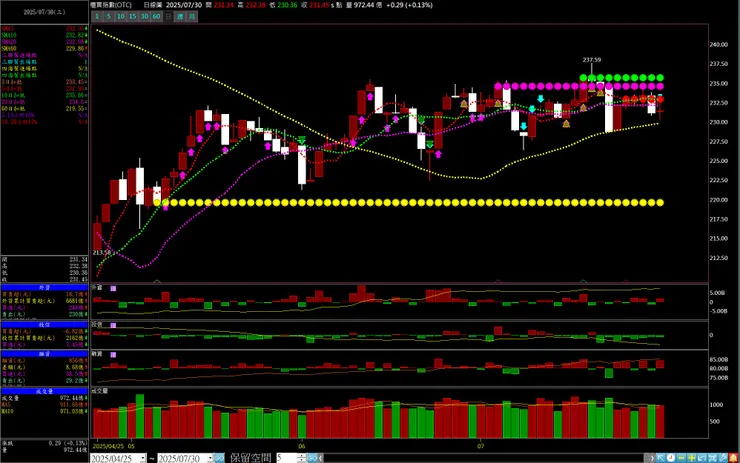740x463 pixels.
Task: Click the 保留空間 spinner arrows
Action: (x=302, y=458)
